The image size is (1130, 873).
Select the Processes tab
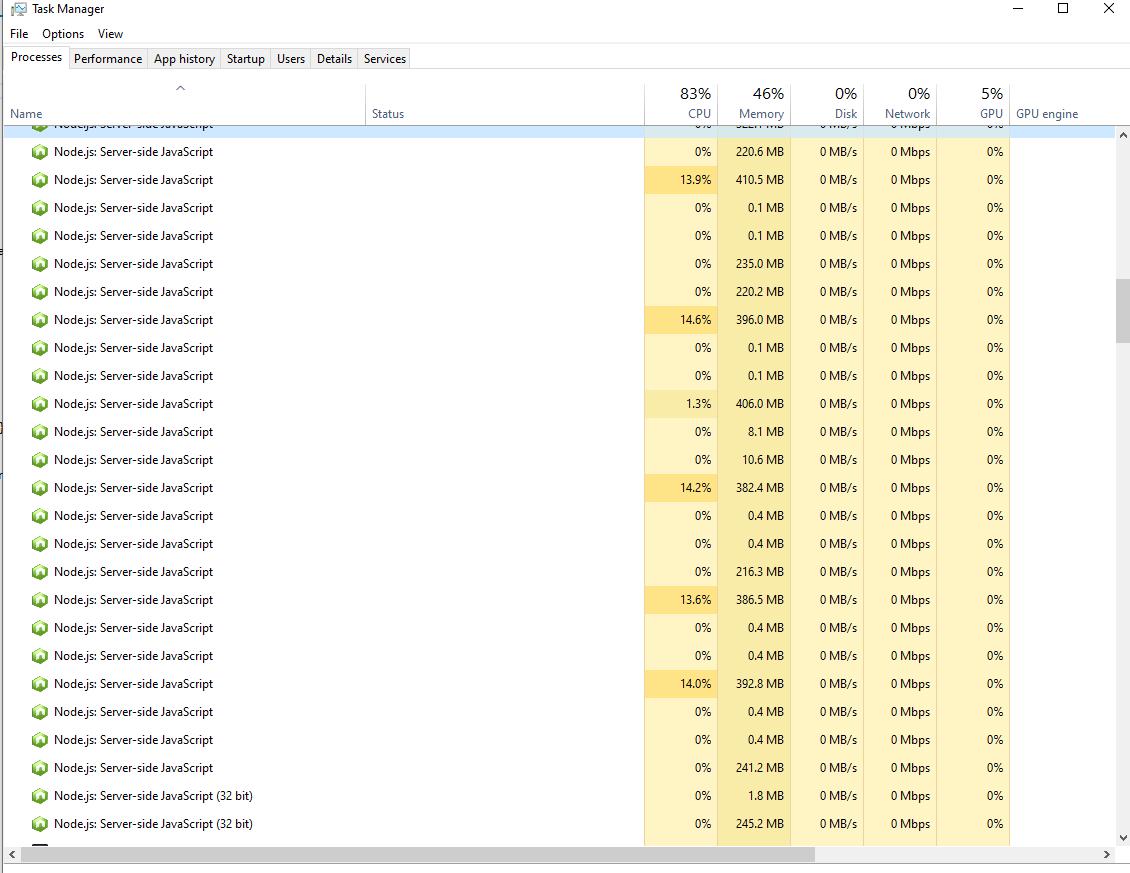tap(36, 57)
